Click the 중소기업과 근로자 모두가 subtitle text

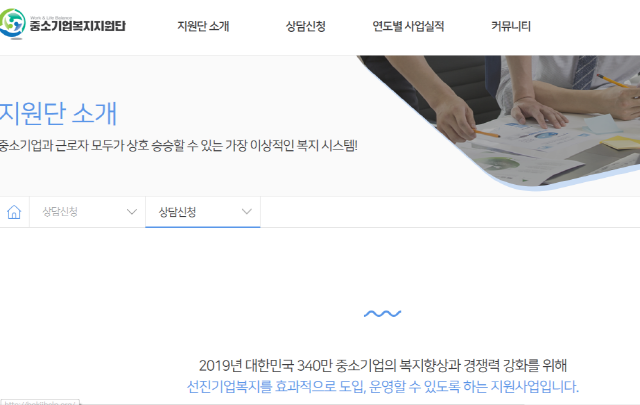coord(178,145)
